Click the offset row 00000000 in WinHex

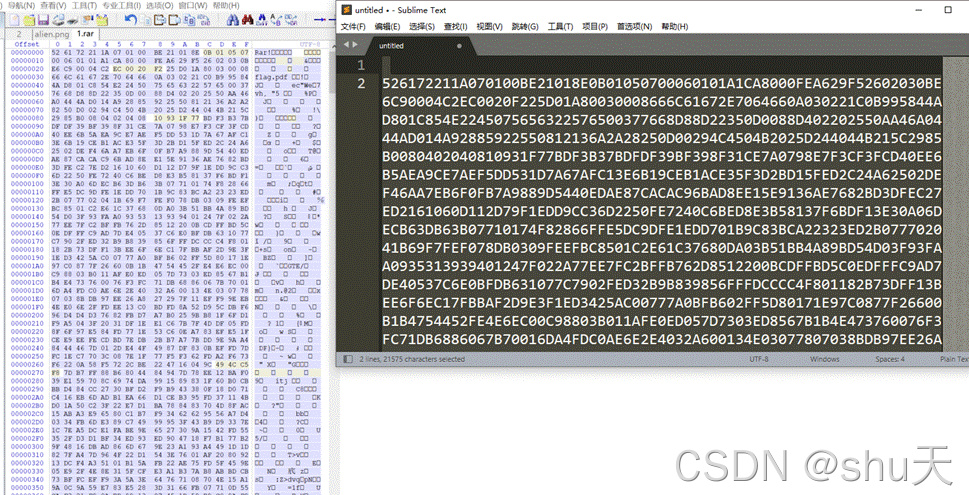tap(27, 53)
